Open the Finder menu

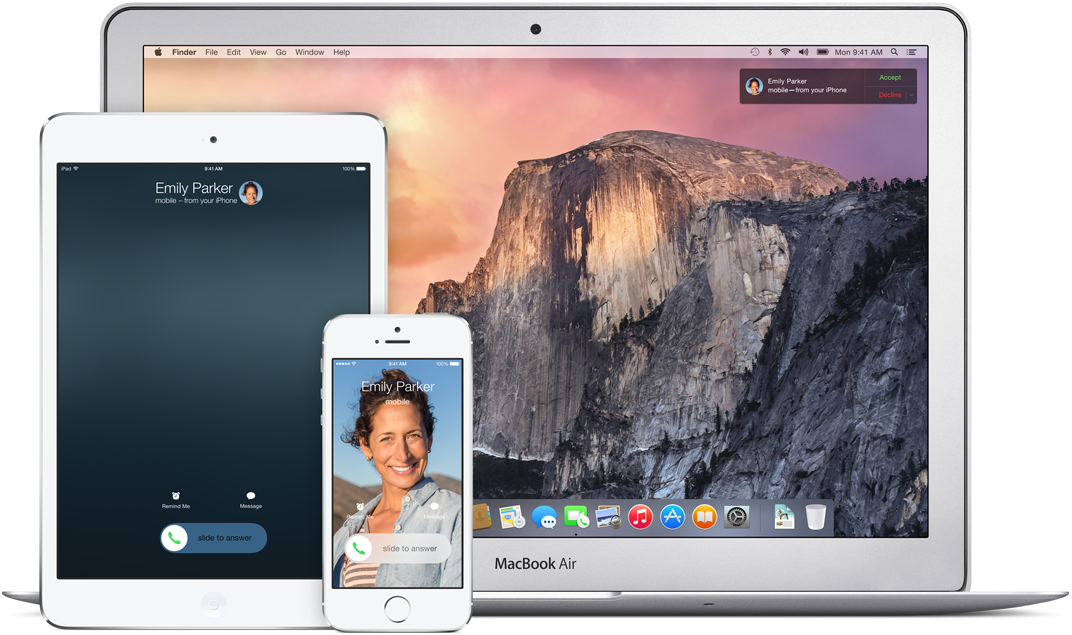tap(184, 52)
